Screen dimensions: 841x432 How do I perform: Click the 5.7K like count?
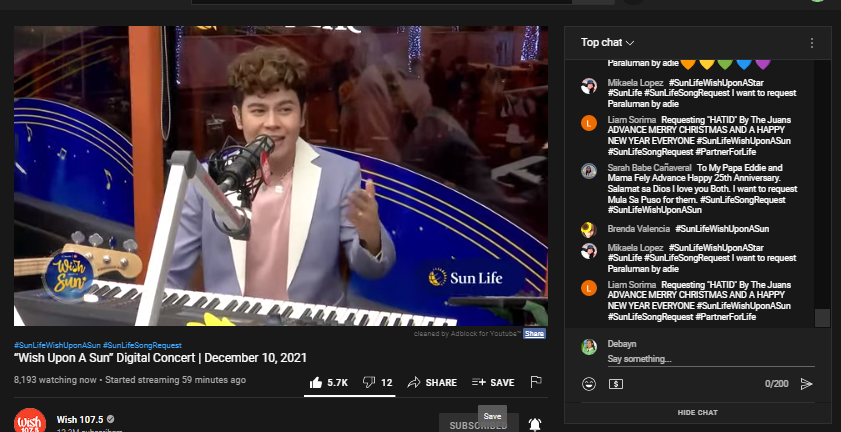pyautogui.click(x=337, y=383)
